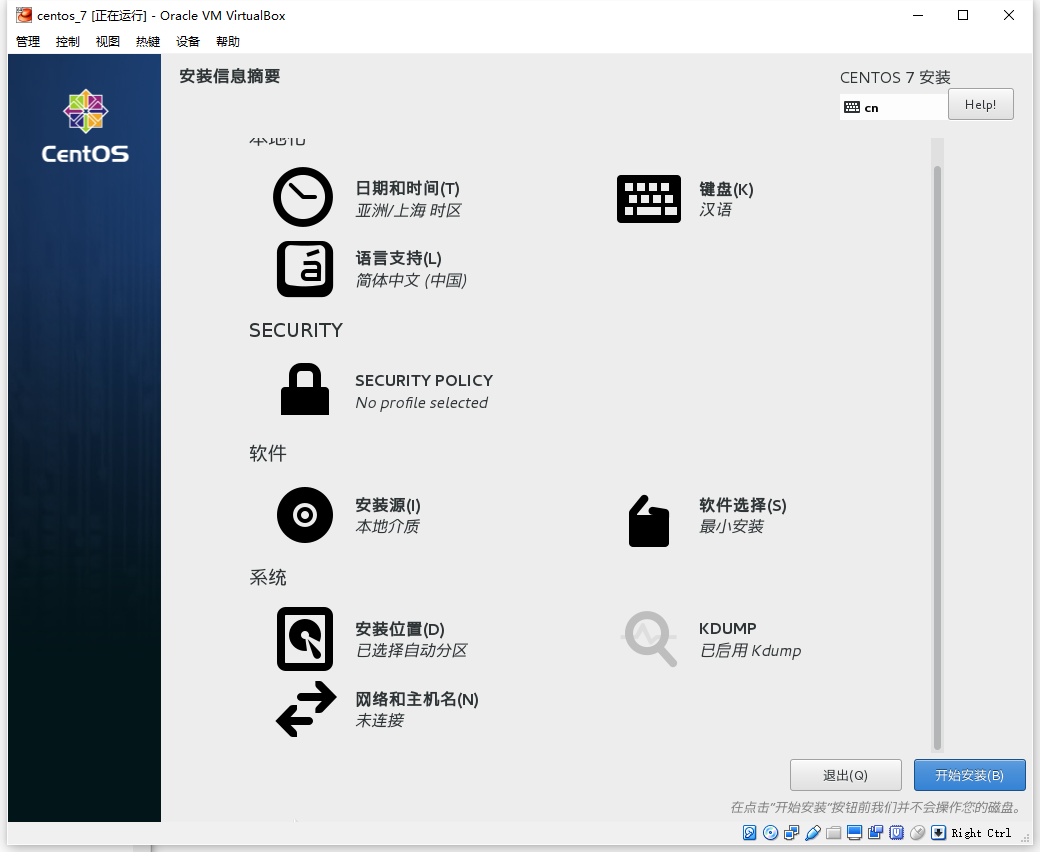This screenshot has height=852, width=1040.
Task: Click the 汉语 keyboard status text
Action: (715, 210)
